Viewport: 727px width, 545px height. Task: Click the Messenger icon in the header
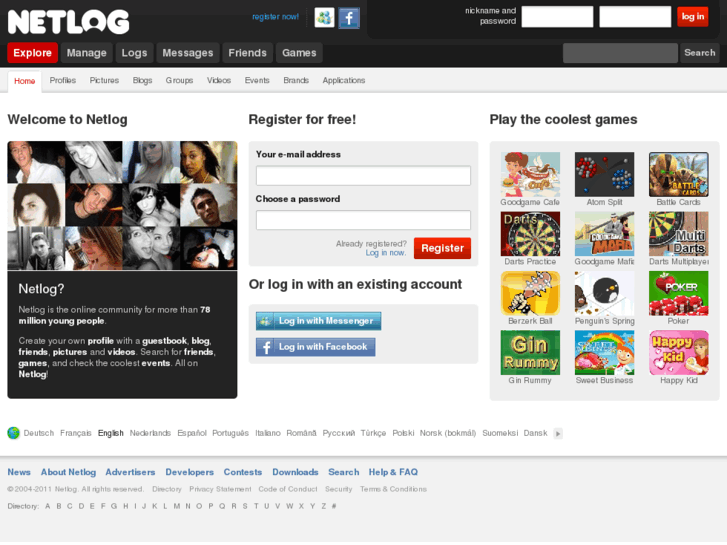click(x=324, y=18)
